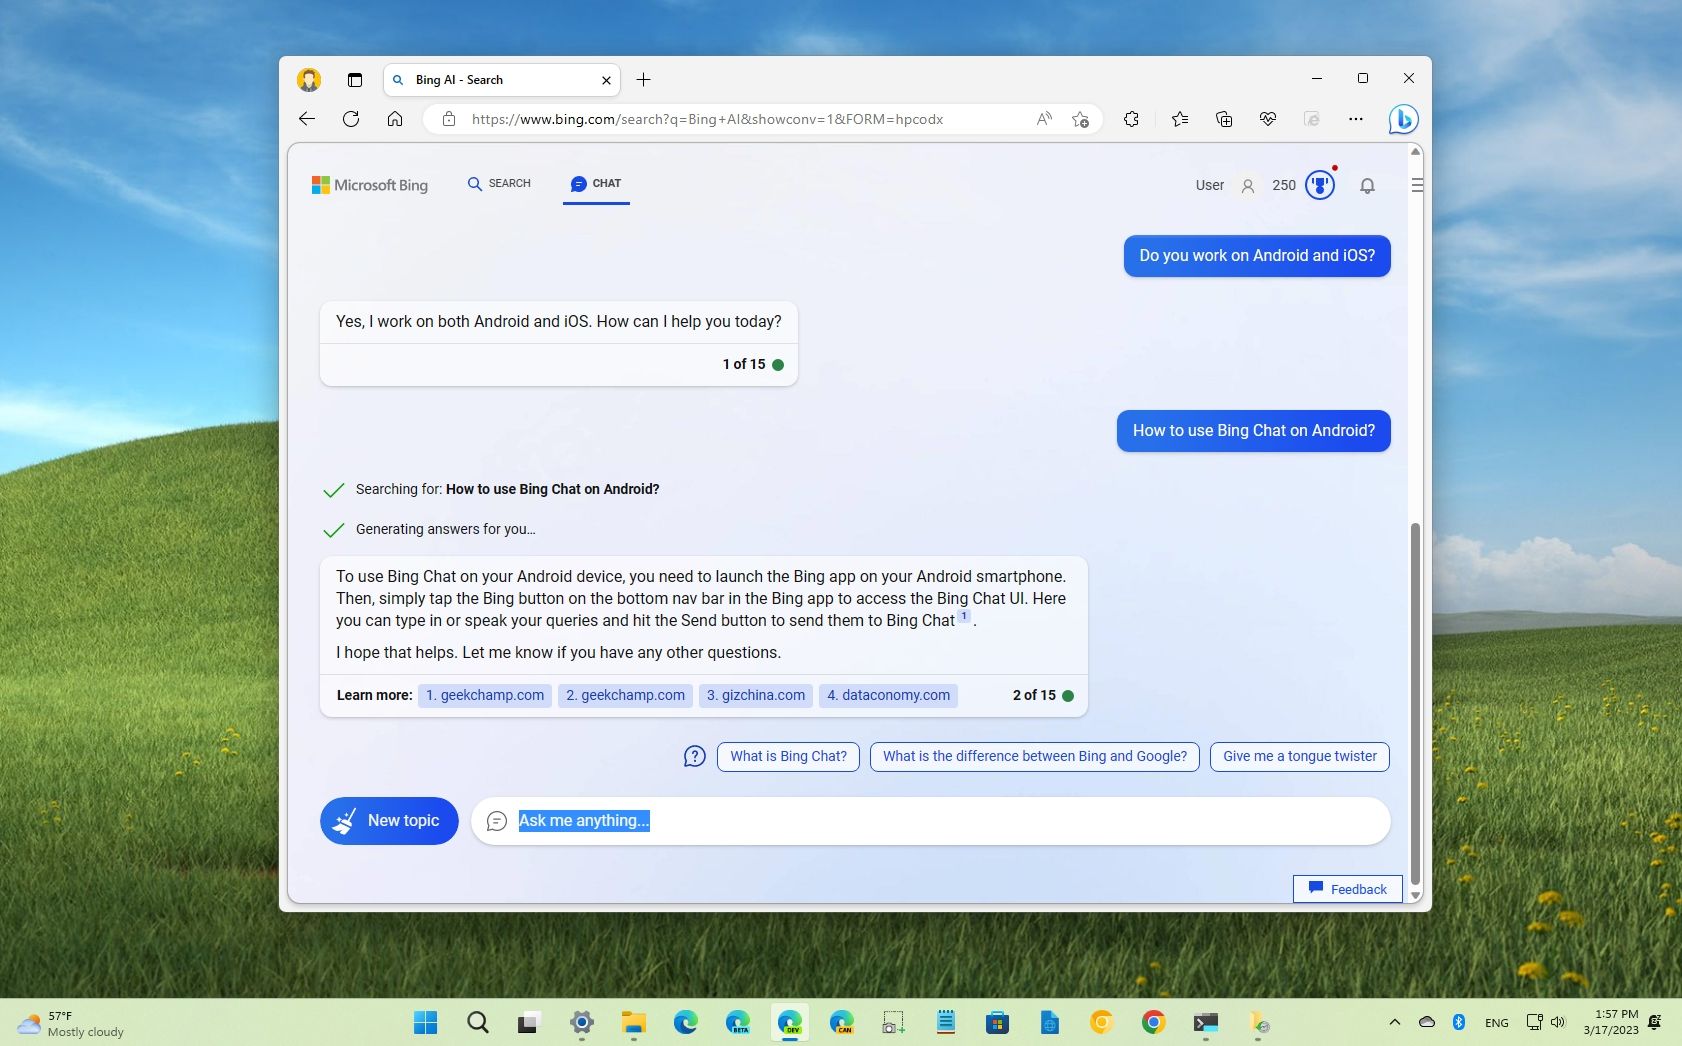This screenshot has height=1046, width=1682.
Task: Open Bing notifications bell
Action: click(1368, 186)
